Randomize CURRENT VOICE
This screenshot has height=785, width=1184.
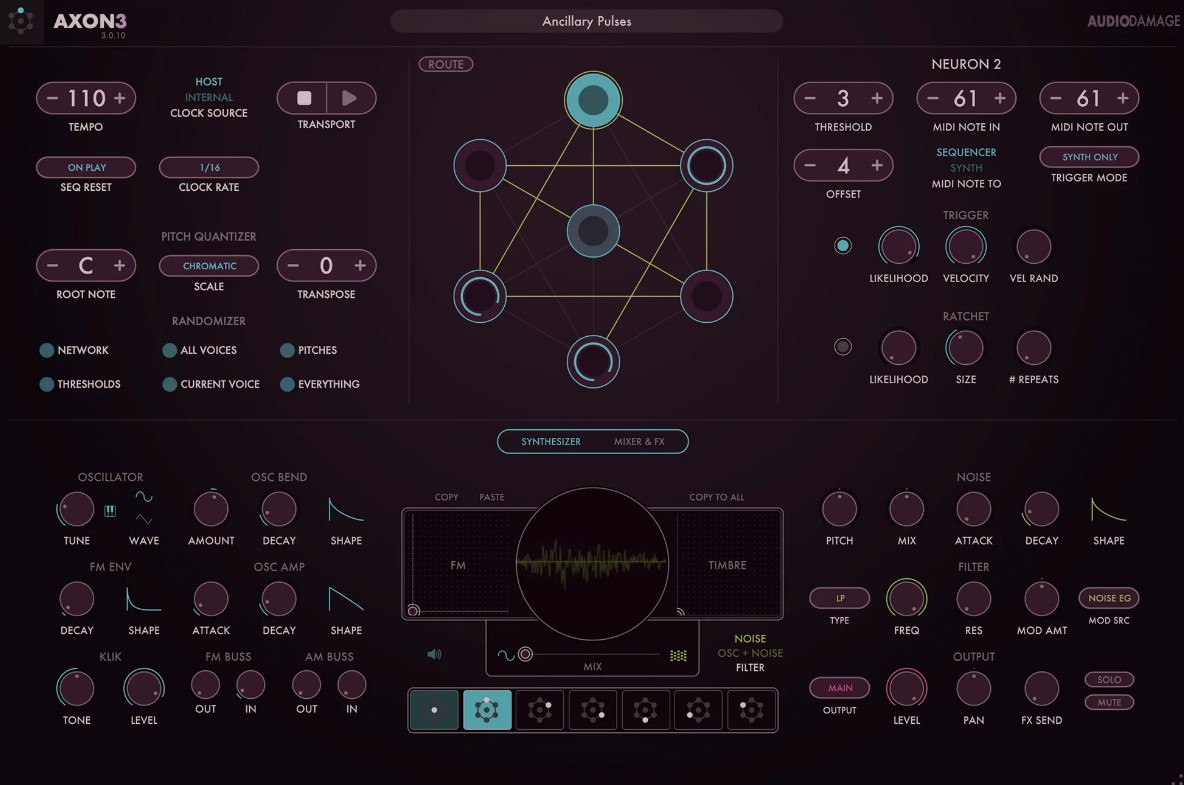(170, 384)
